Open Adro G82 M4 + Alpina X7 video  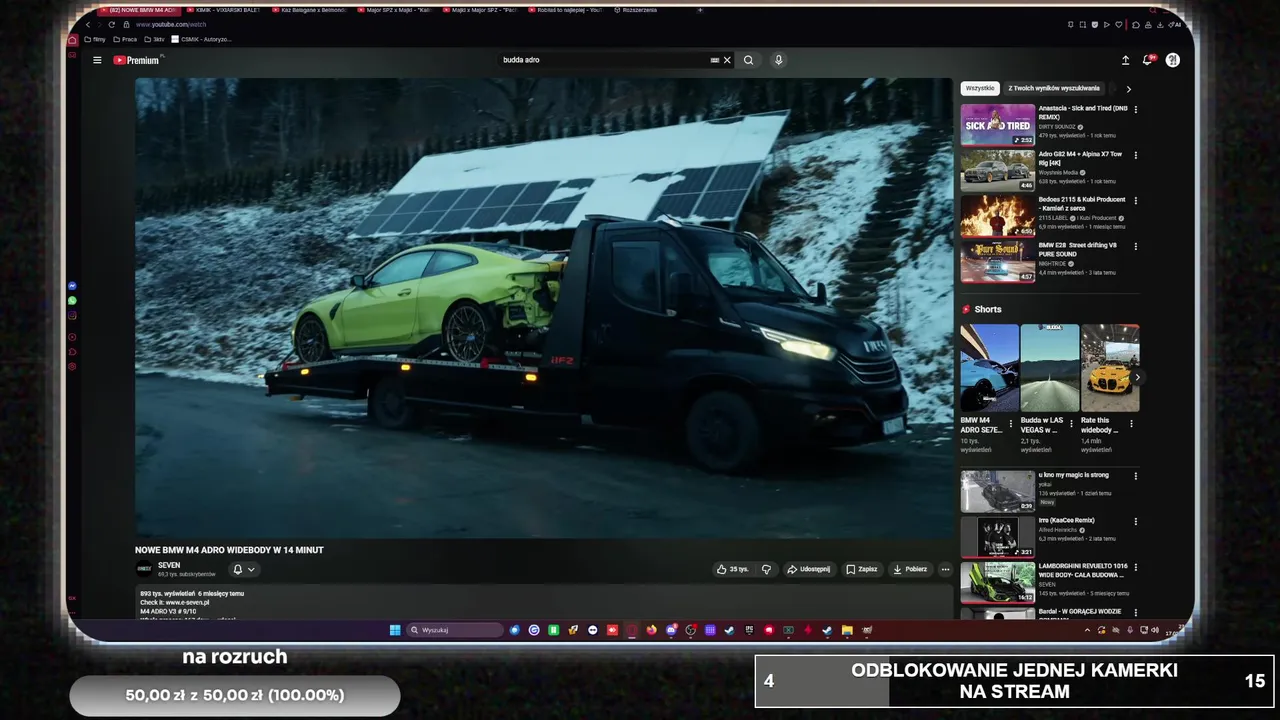tap(998, 171)
